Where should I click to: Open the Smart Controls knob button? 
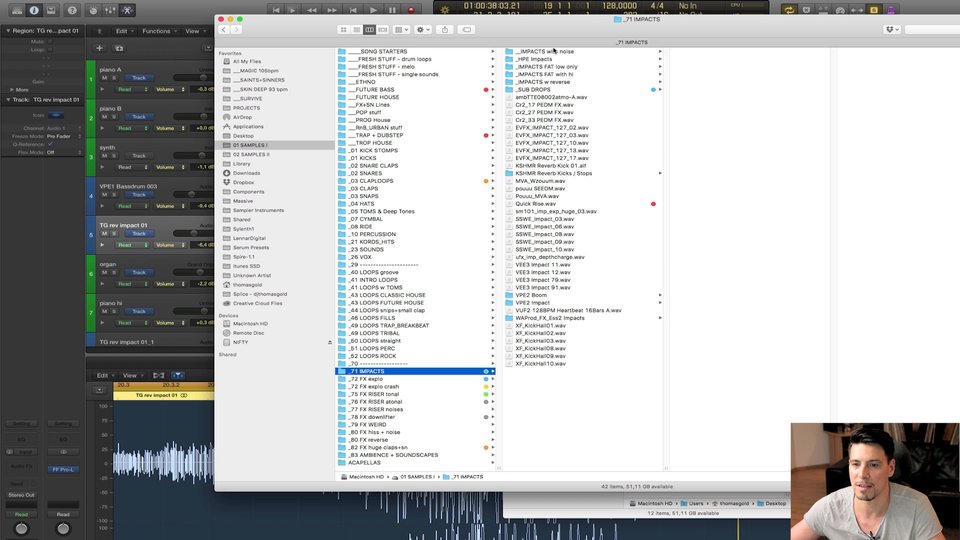click(x=93, y=10)
